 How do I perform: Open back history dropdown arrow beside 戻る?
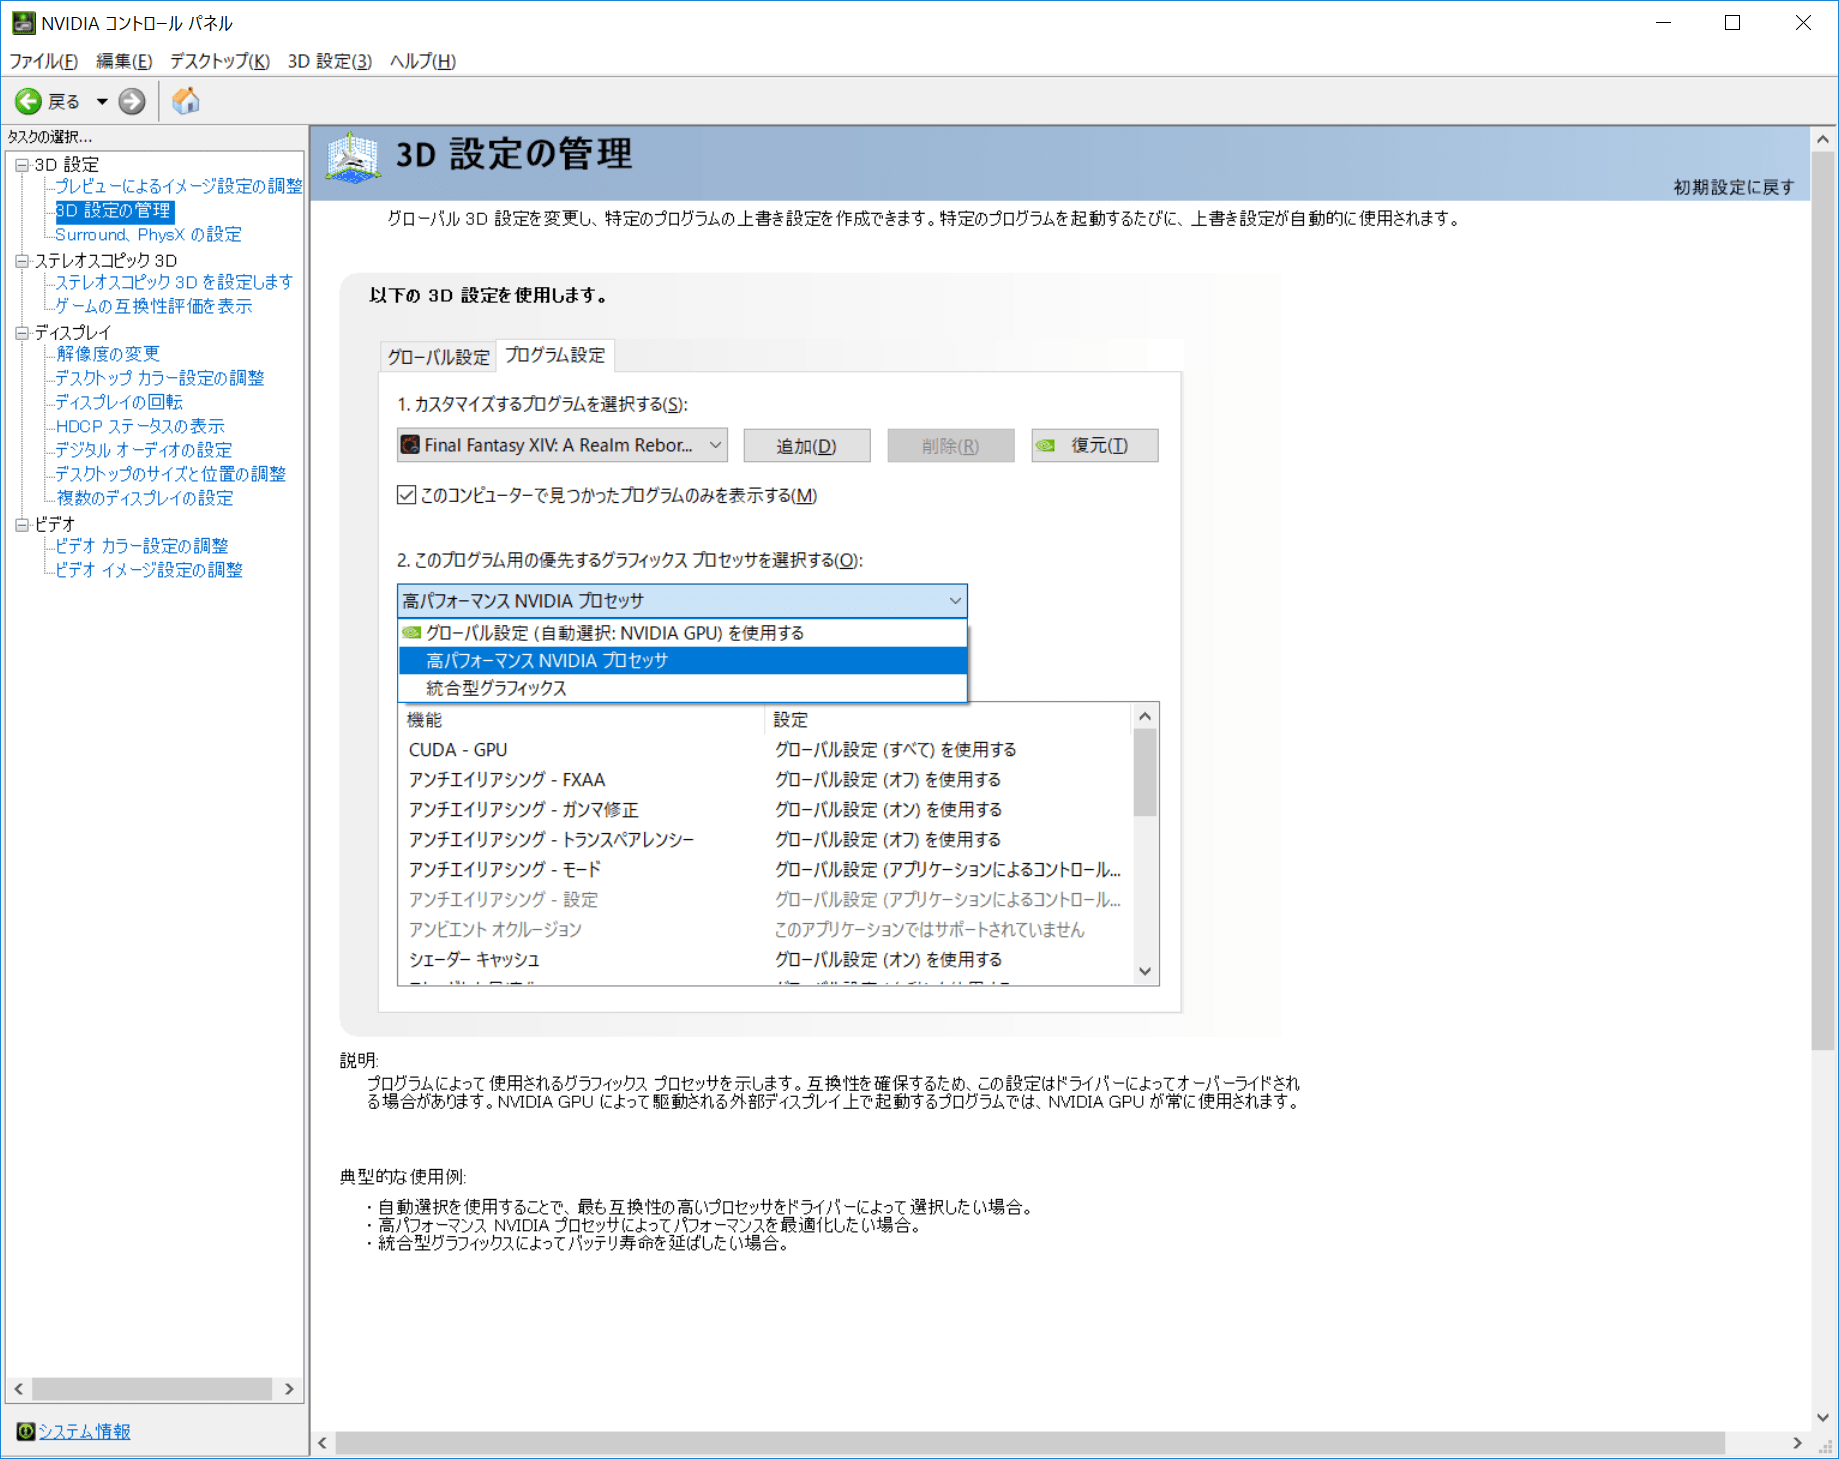(x=101, y=102)
